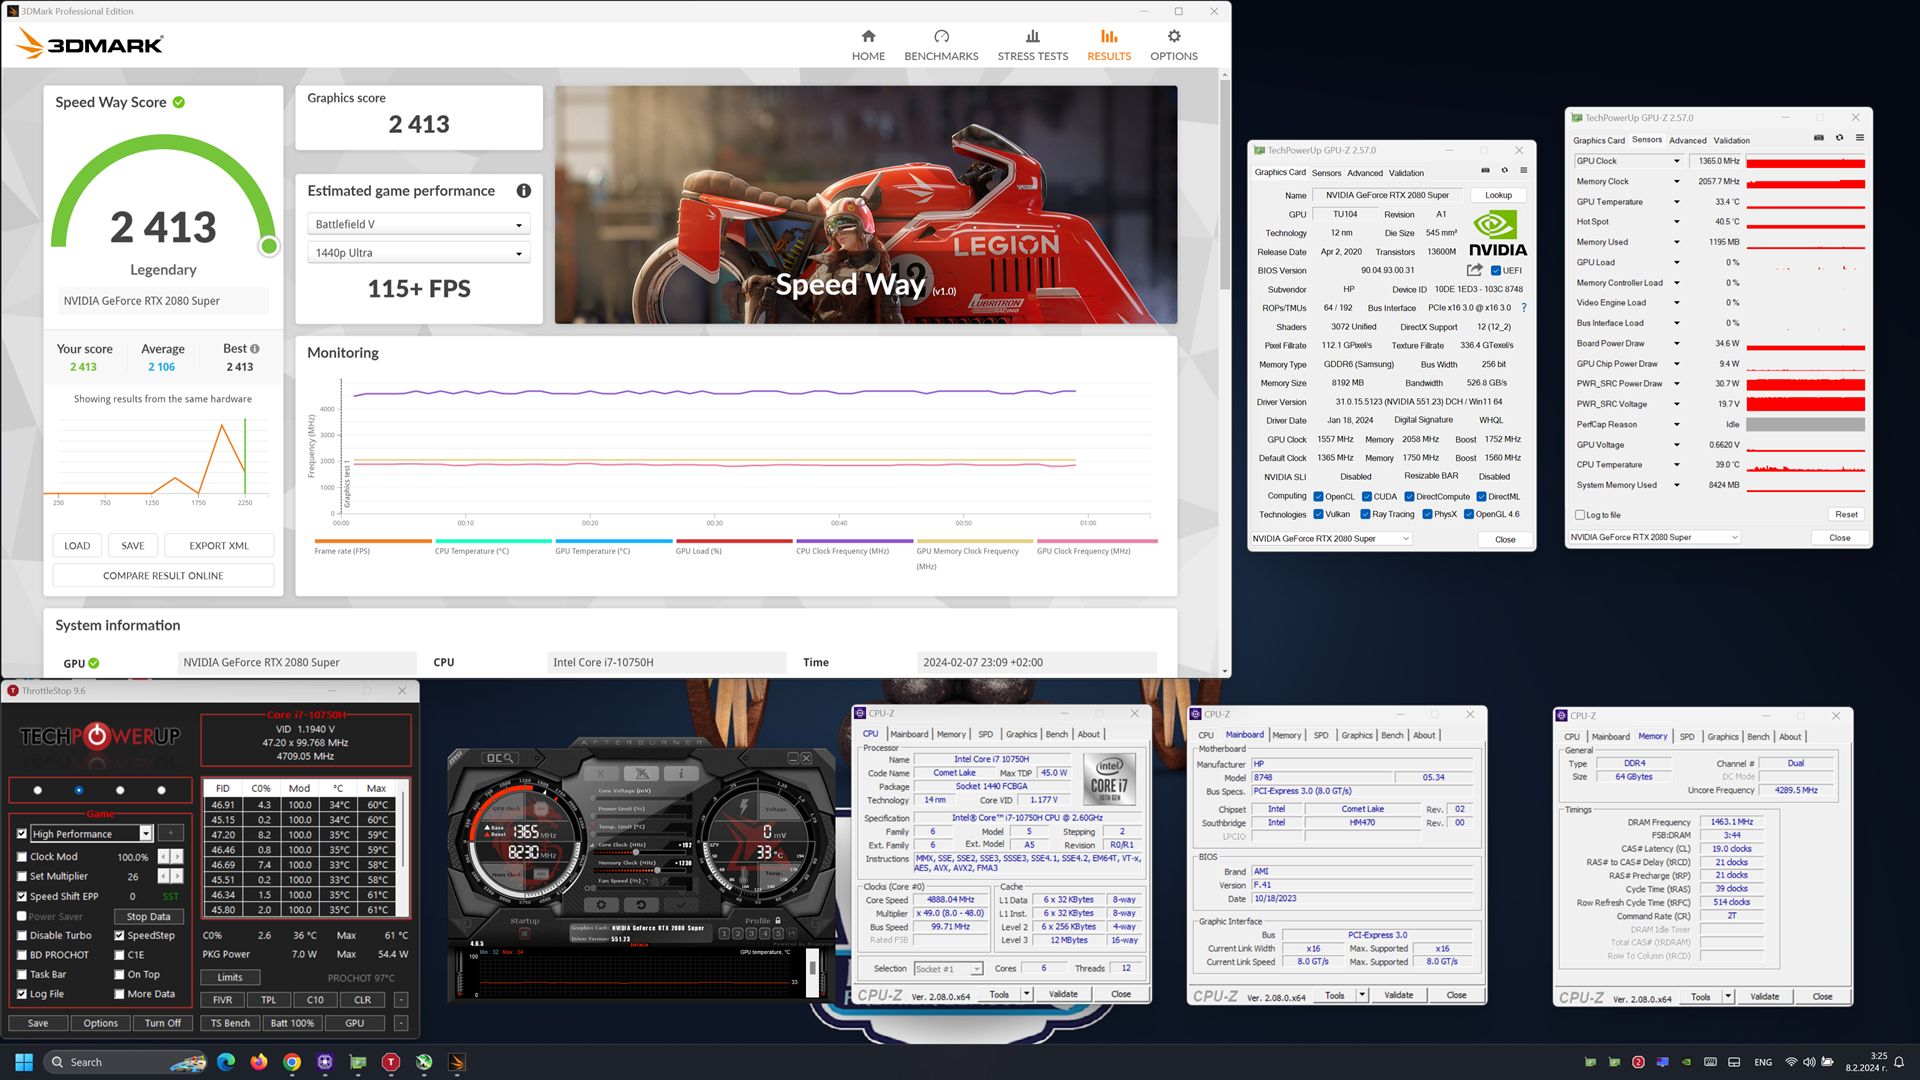Screen dimensions: 1920x1080
Task: Enable Clock Mod checkbox in ThrottleStop
Action: 22,856
